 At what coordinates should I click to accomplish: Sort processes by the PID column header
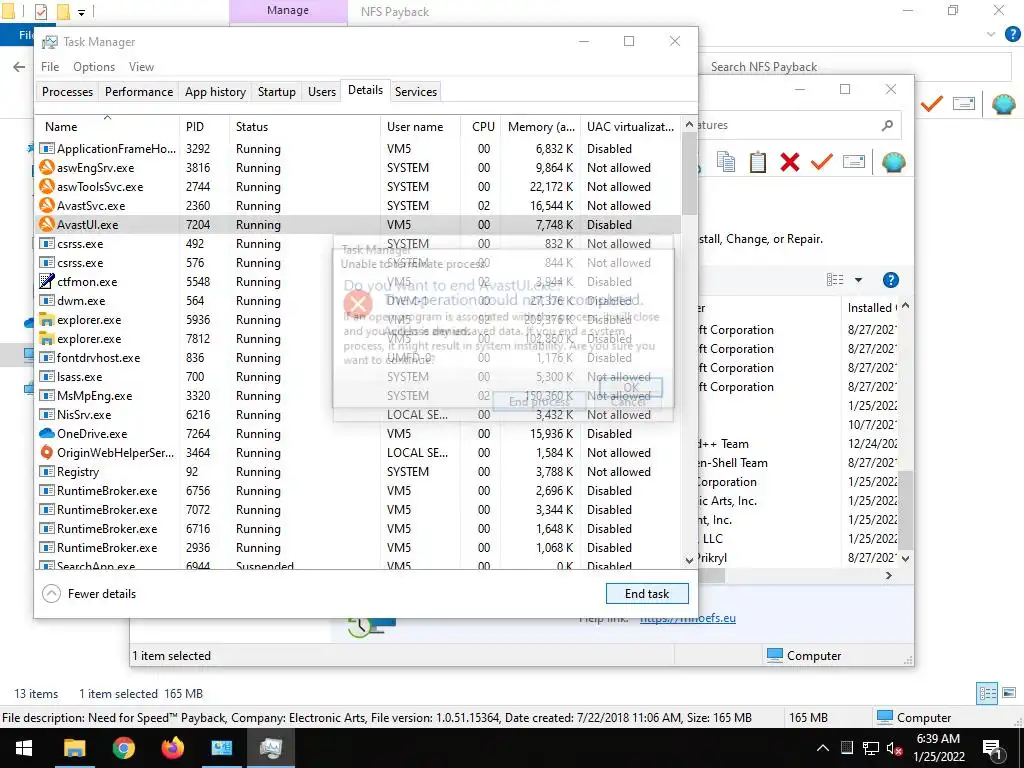pyautogui.click(x=204, y=127)
